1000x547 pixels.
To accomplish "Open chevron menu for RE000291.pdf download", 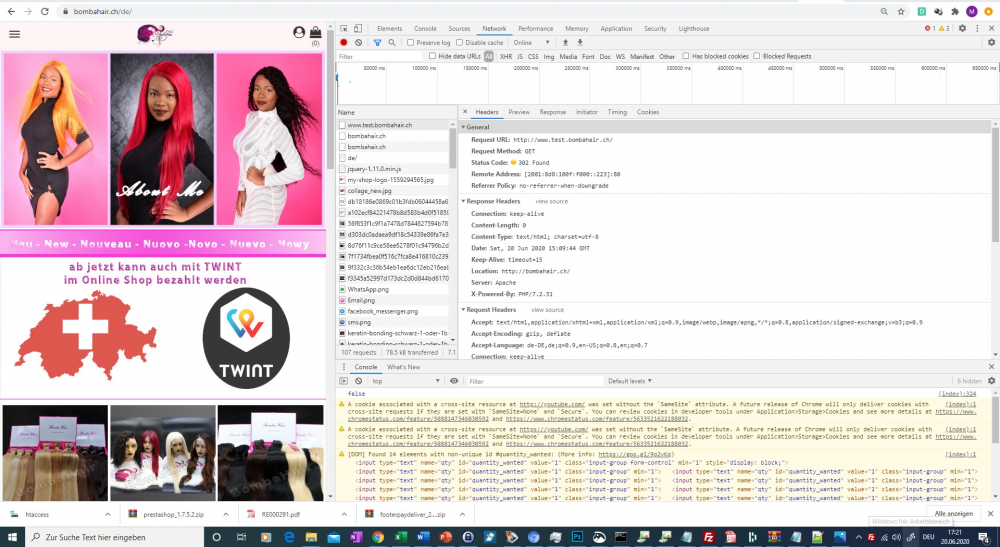I will [x=344, y=514].
